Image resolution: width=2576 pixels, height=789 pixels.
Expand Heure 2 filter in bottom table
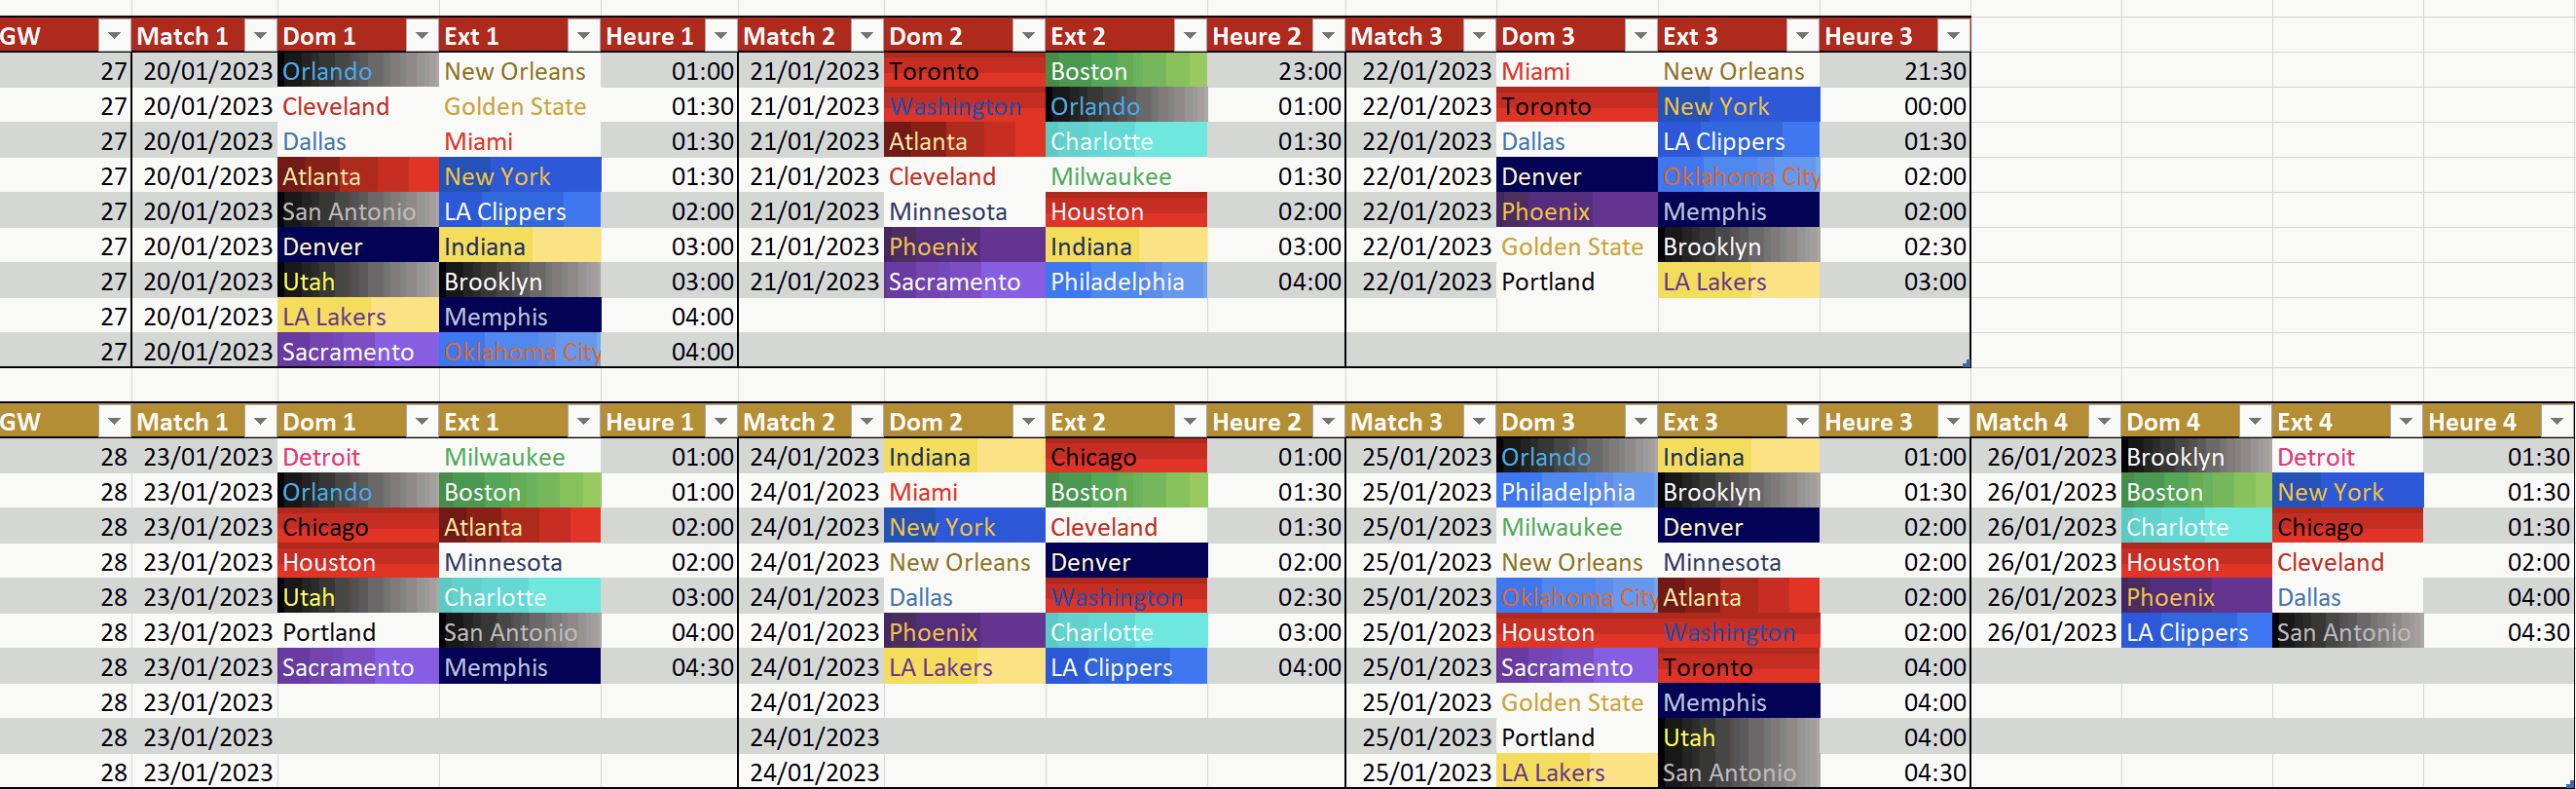click(x=1328, y=422)
